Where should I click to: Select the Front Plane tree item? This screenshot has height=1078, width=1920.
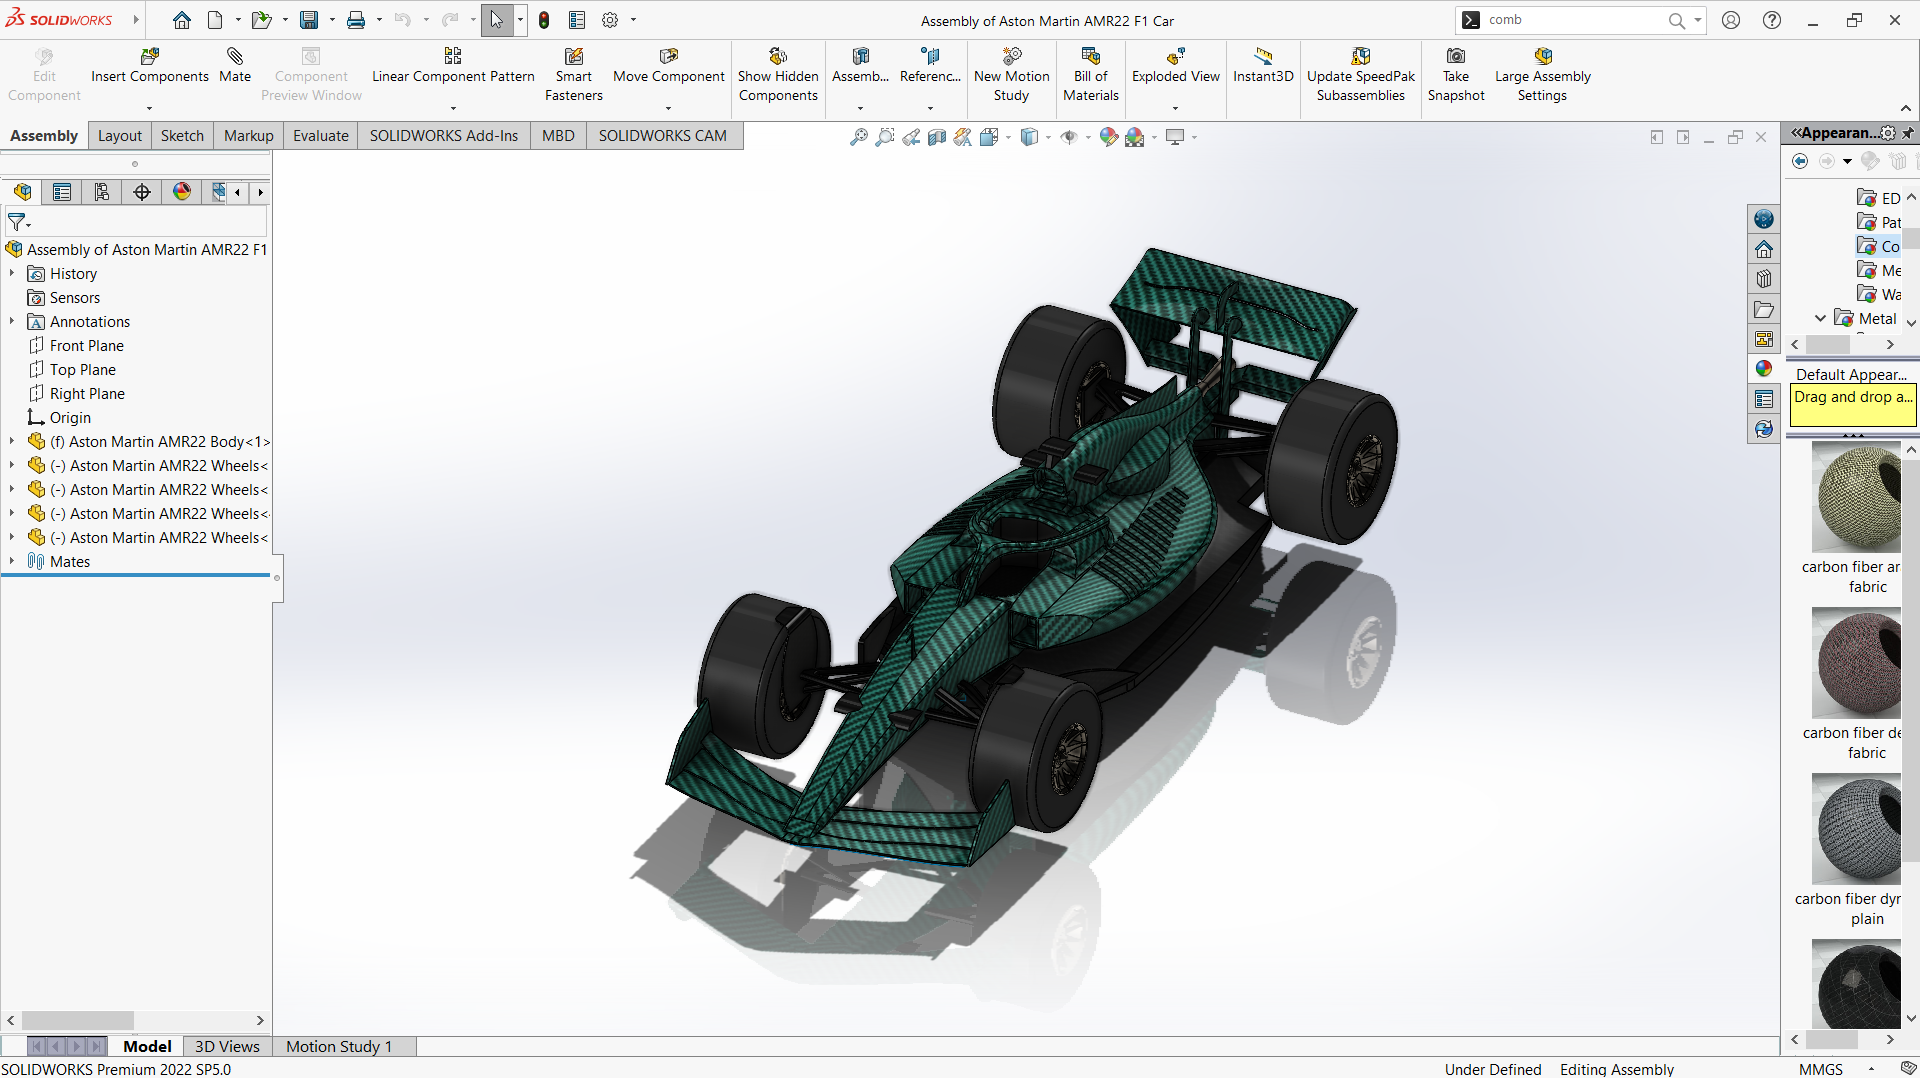pyautogui.click(x=87, y=345)
